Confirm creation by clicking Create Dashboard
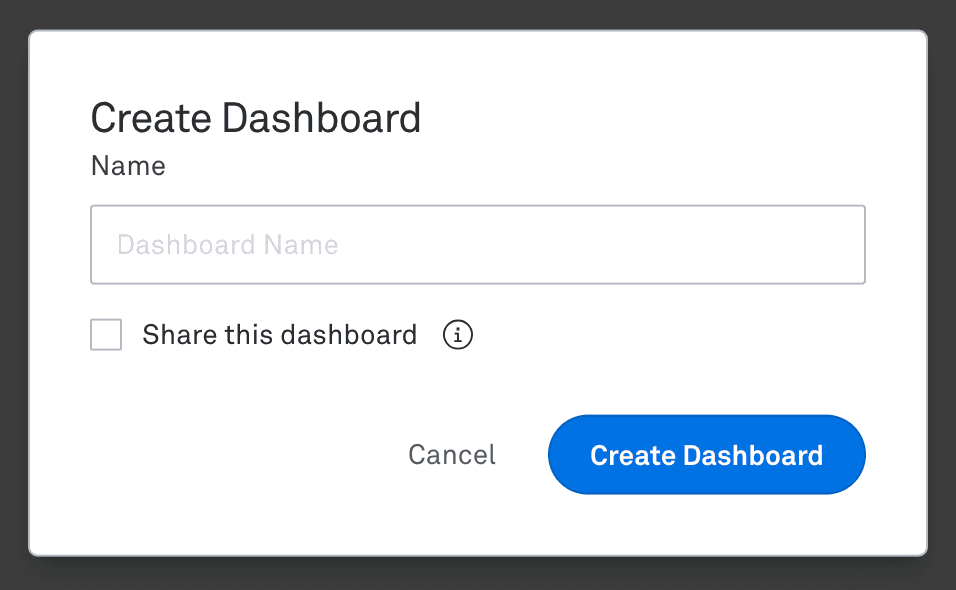This screenshot has height=590, width=956. pyautogui.click(x=706, y=455)
